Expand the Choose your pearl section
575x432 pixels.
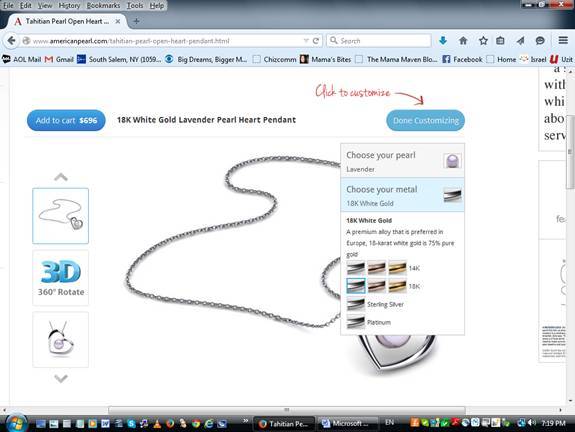403,161
